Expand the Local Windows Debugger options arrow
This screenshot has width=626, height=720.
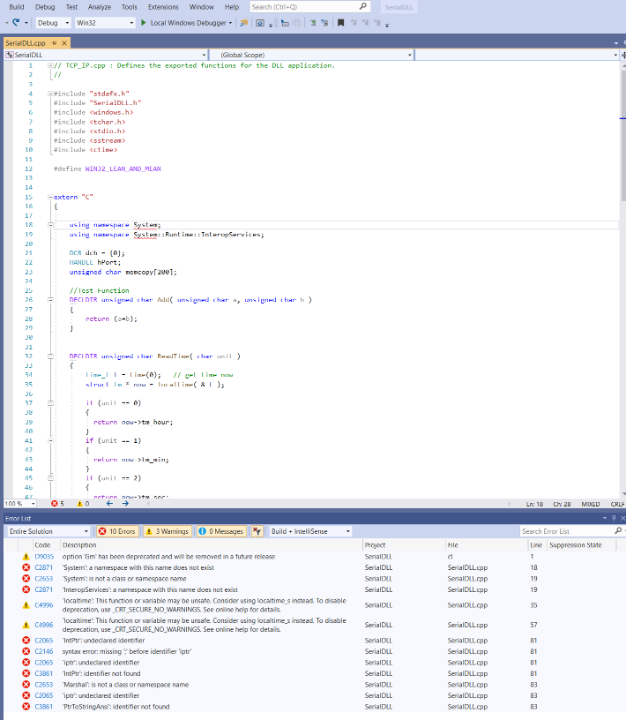coord(230,22)
